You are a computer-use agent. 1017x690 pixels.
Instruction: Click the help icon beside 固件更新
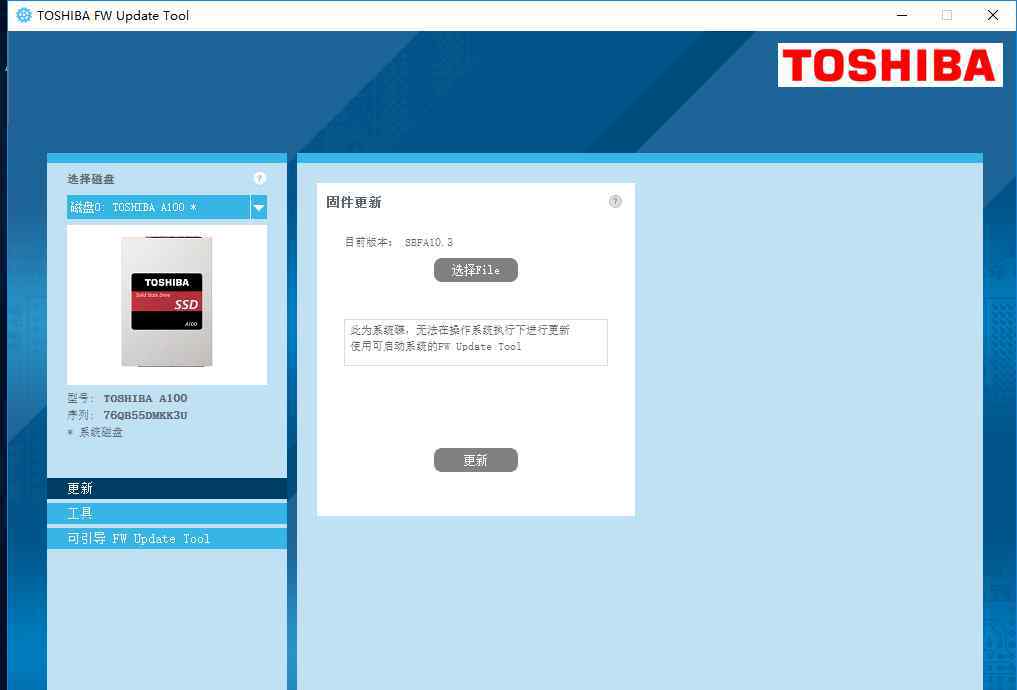(x=615, y=202)
